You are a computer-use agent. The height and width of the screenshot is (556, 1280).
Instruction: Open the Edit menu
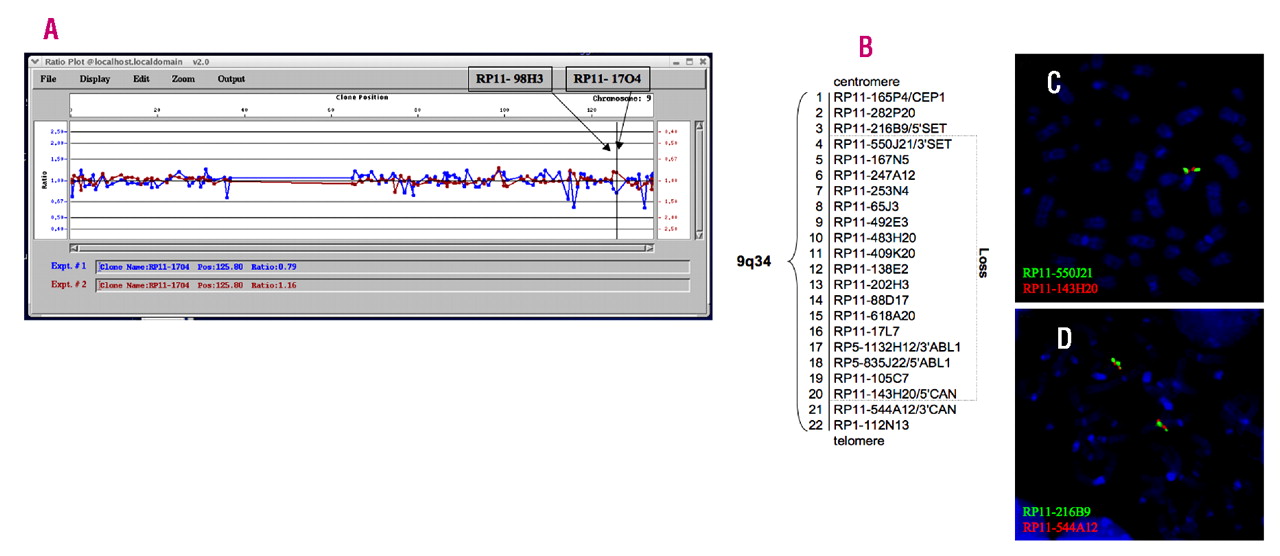point(141,79)
